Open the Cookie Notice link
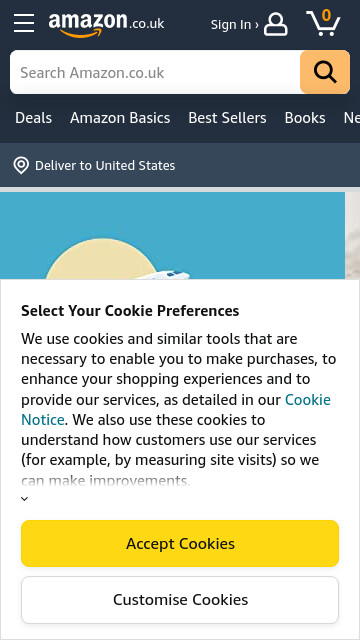This screenshot has width=360, height=640. click(x=176, y=409)
